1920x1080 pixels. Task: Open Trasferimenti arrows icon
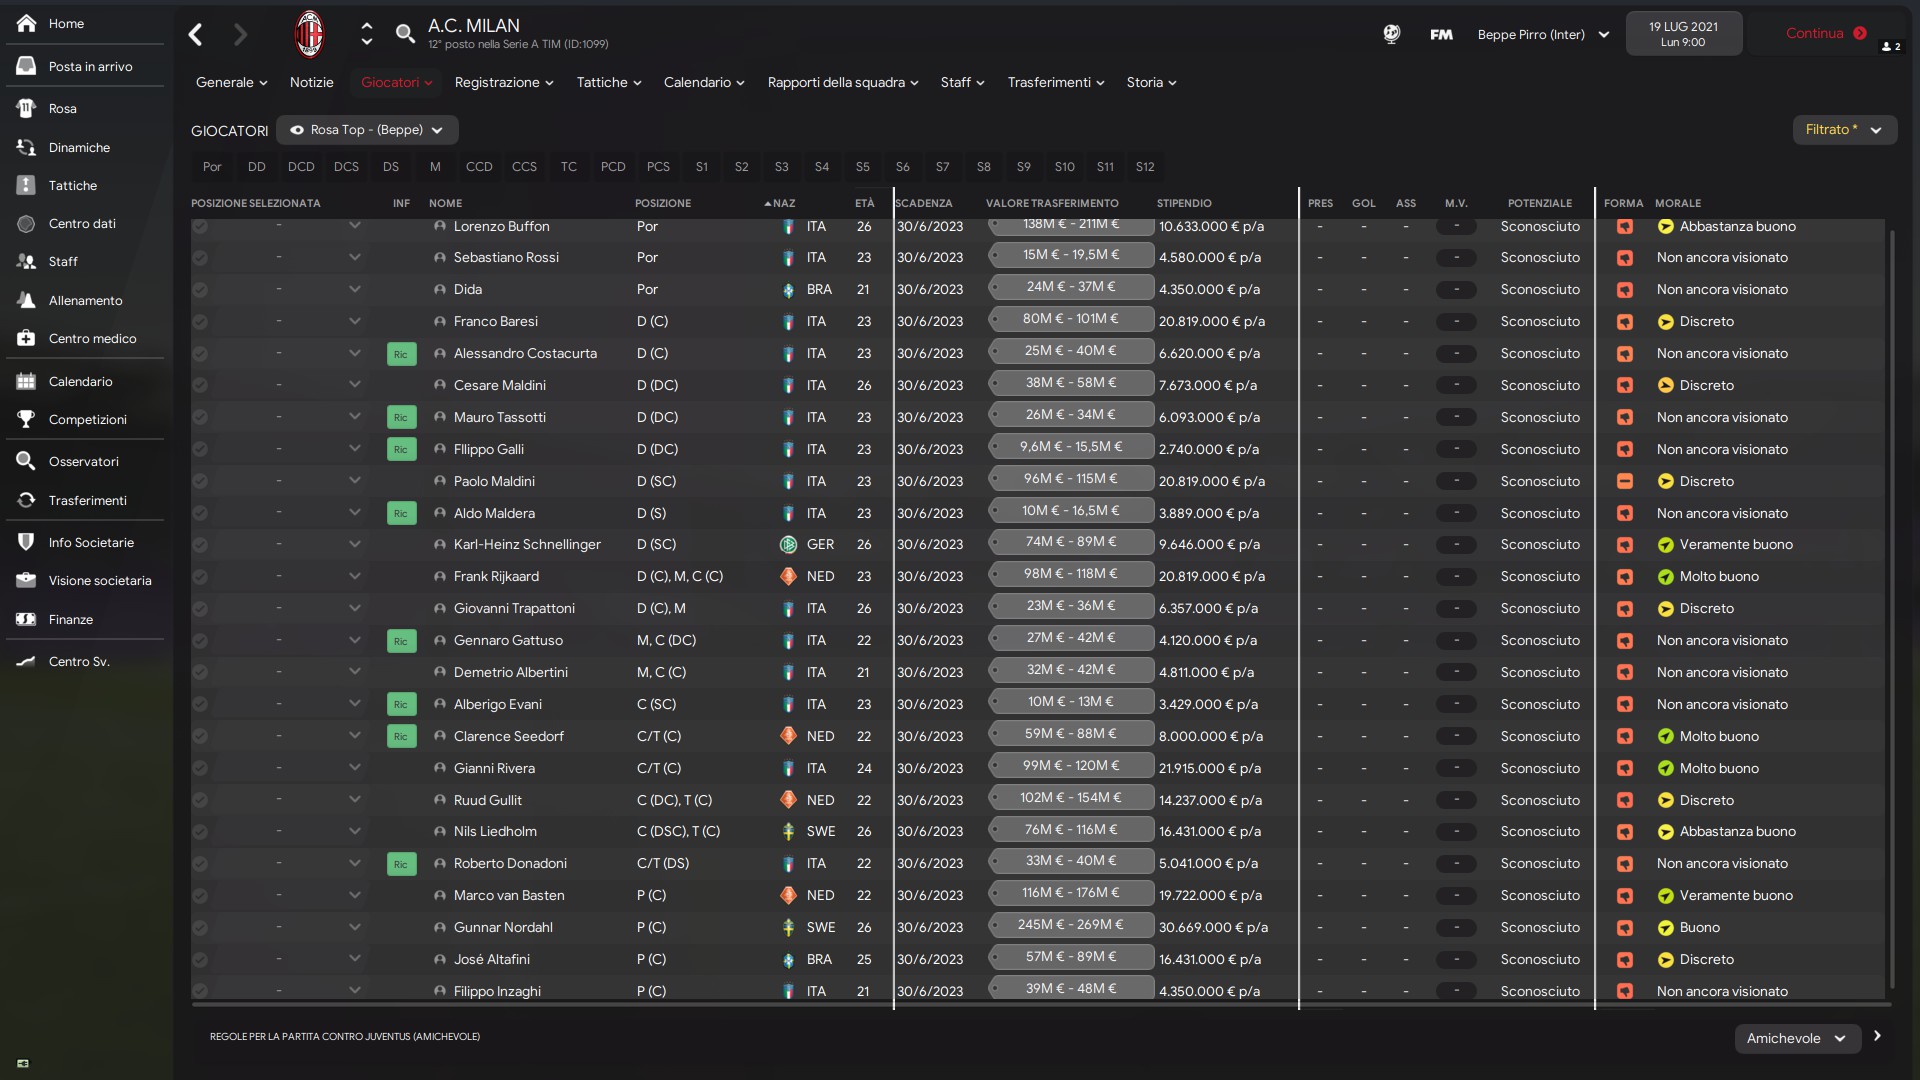(x=26, y=500)
